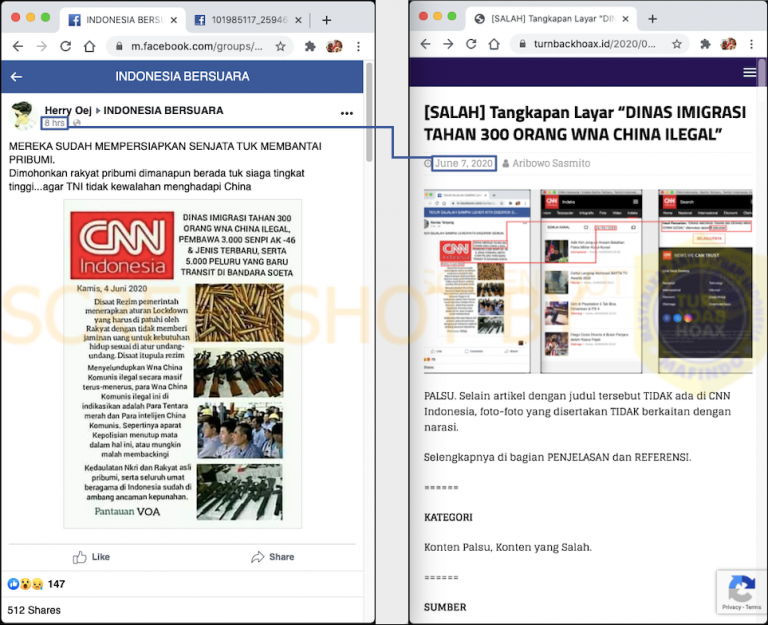Viewport: 768px width, 625px height.
Task: Open extensions puzzle icon in the Facebook window
Action: tap(310, 47)
